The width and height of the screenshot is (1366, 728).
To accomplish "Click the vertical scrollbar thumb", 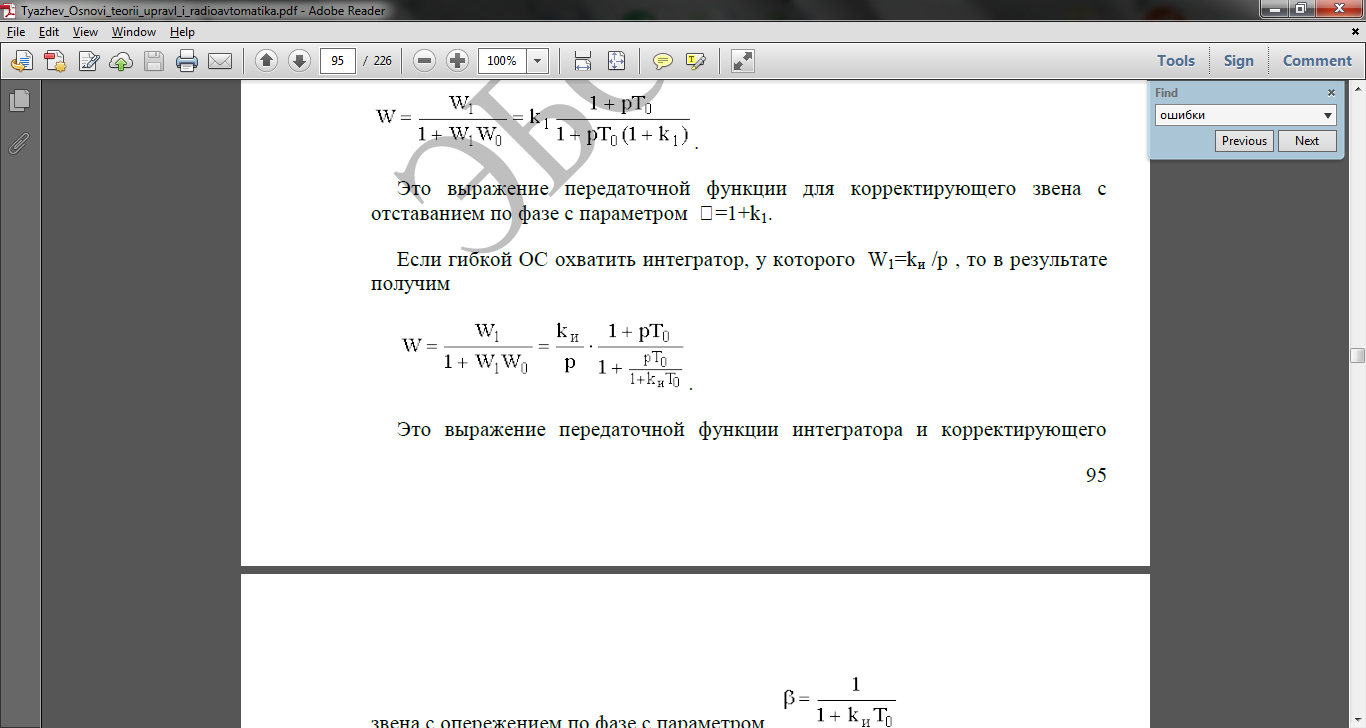I will (x=1357, y=355).
